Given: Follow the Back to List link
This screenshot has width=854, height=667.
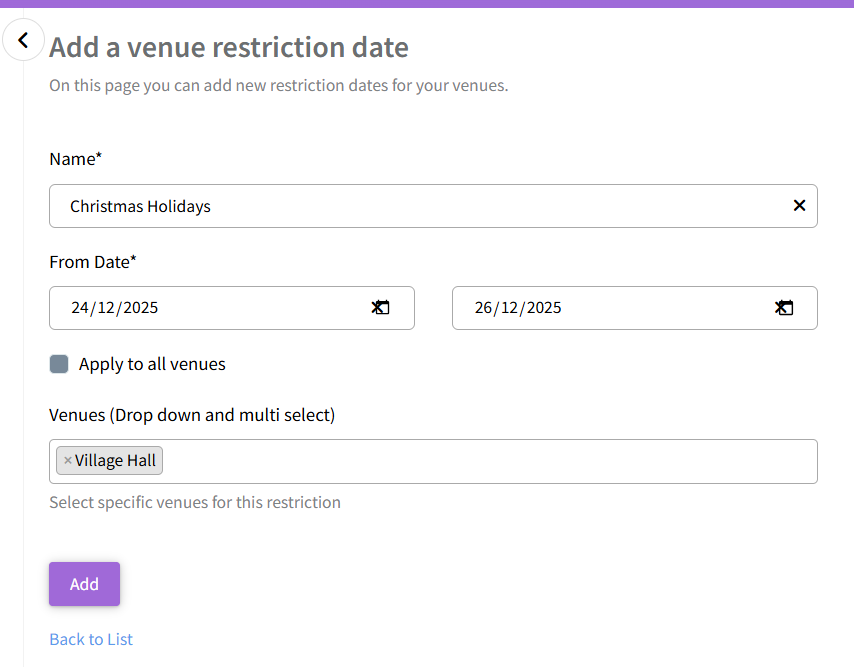Looking at the screenshot, I should 91,639.
